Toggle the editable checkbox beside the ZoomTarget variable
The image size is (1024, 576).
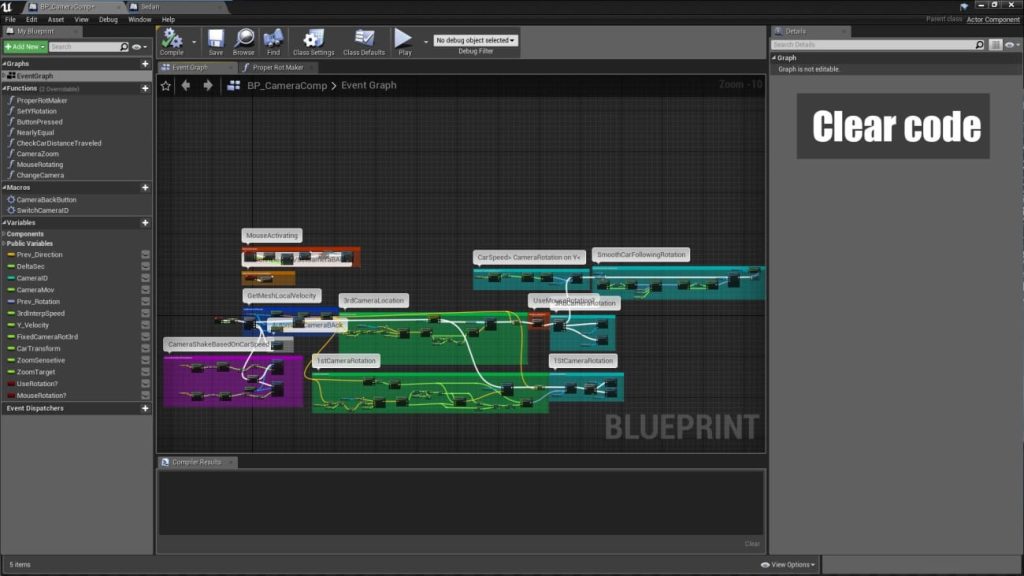[x=145, y=372]
